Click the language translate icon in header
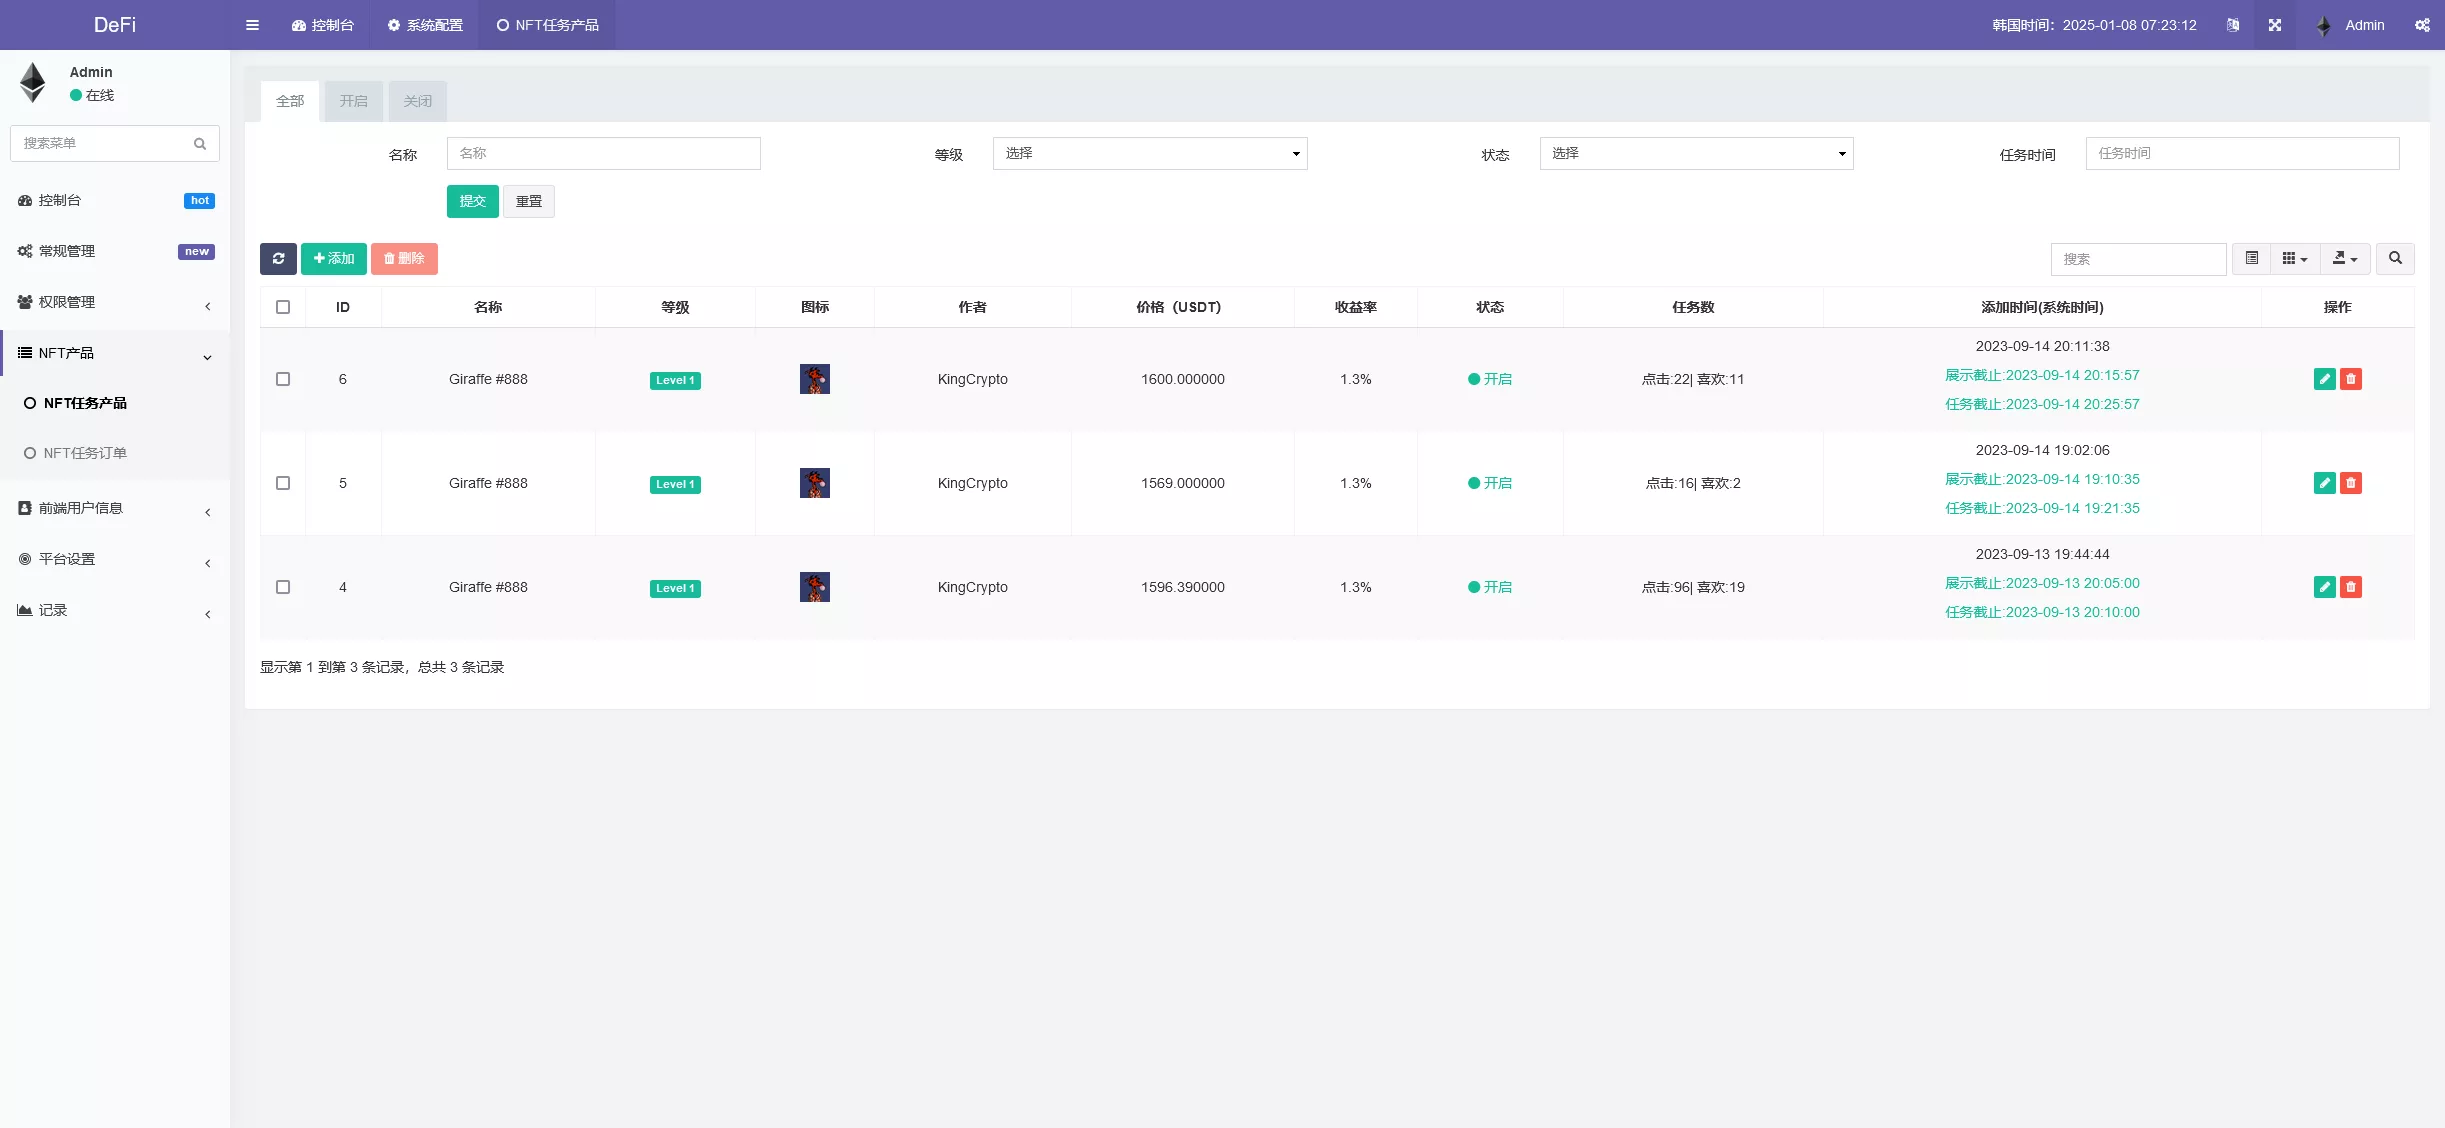2445x1128 pixels. pos(2233,25)
